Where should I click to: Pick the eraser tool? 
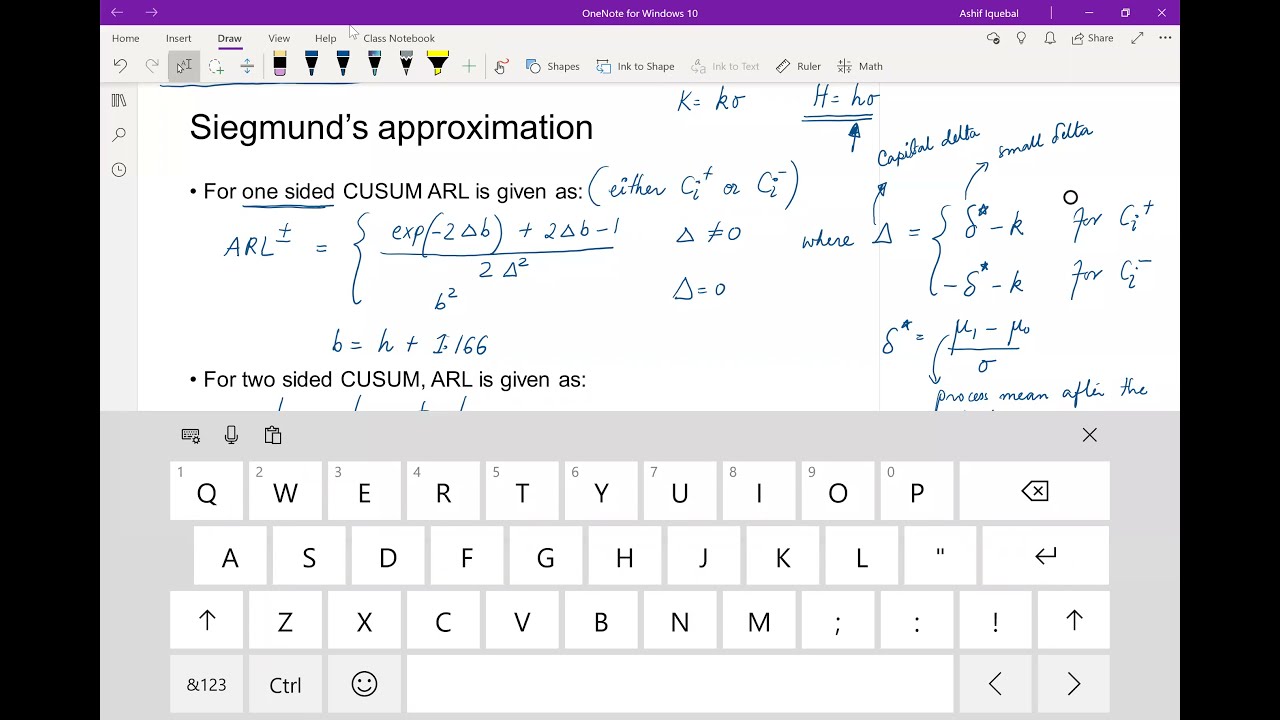coord(280,65)
